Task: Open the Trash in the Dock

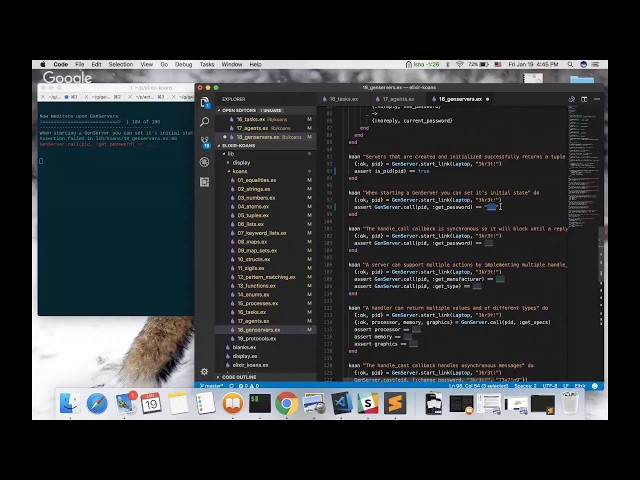Action: point(570,404)
